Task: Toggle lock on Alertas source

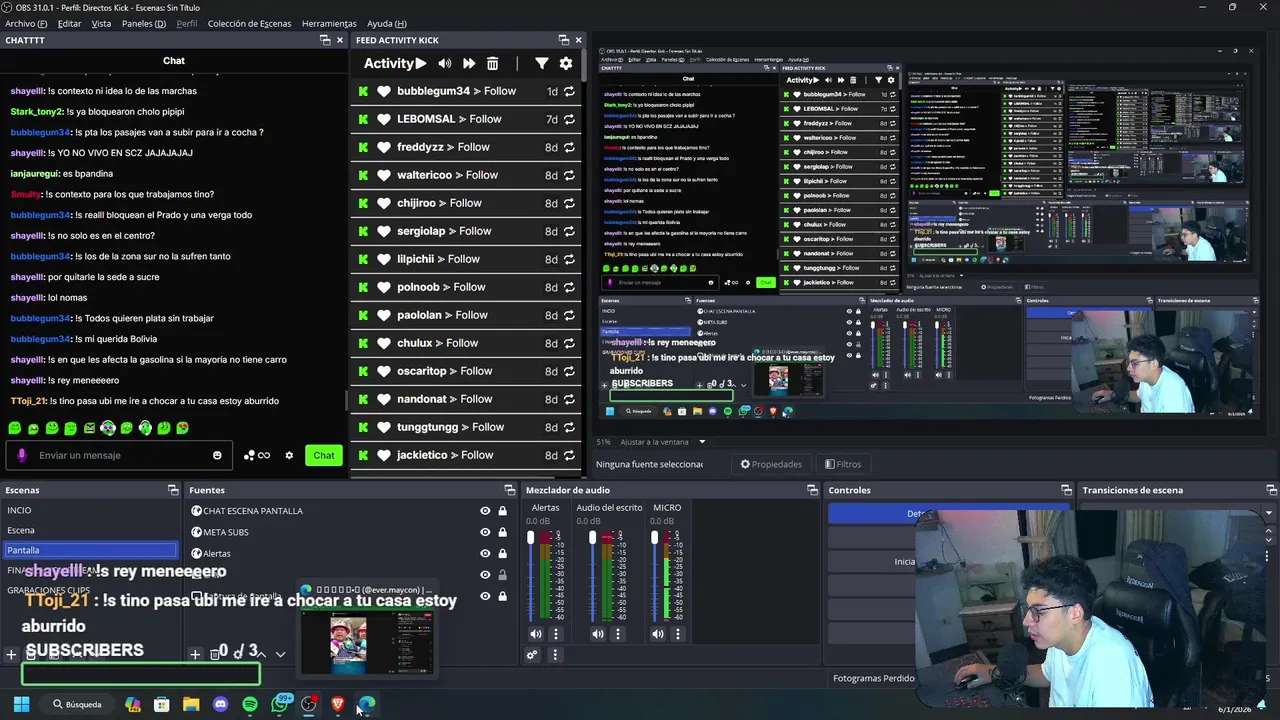Action: tap(502, 553)
